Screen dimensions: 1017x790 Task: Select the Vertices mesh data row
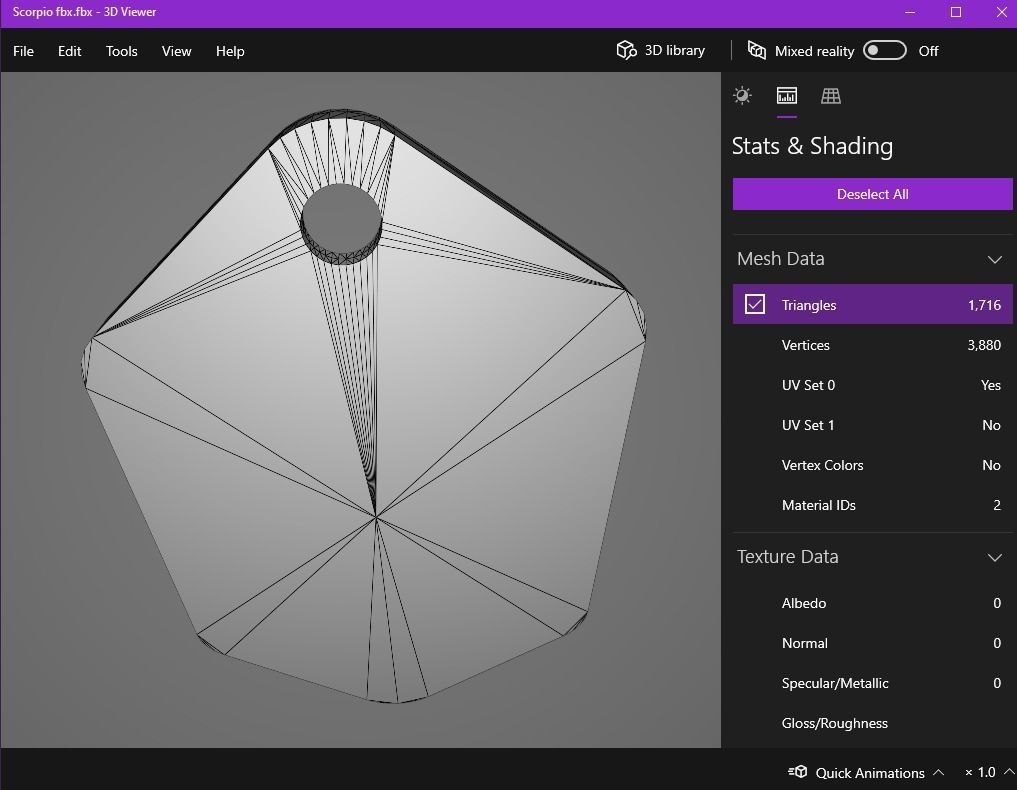click(872, 345)
